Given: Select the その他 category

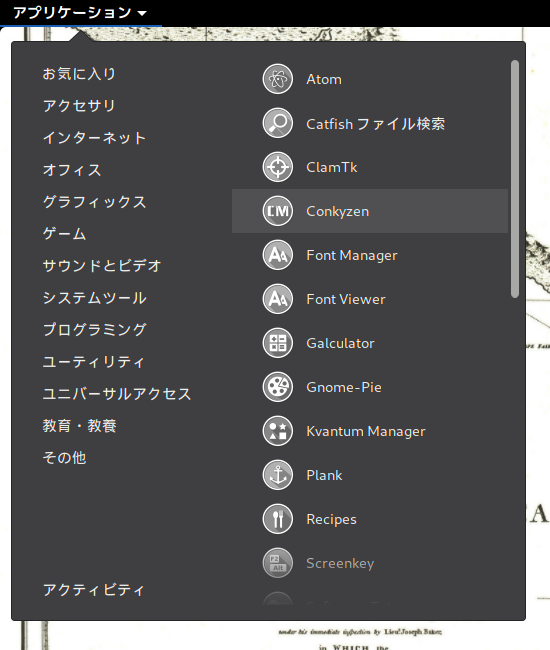Looking at the screenshot, I should (x=64, y=458).
